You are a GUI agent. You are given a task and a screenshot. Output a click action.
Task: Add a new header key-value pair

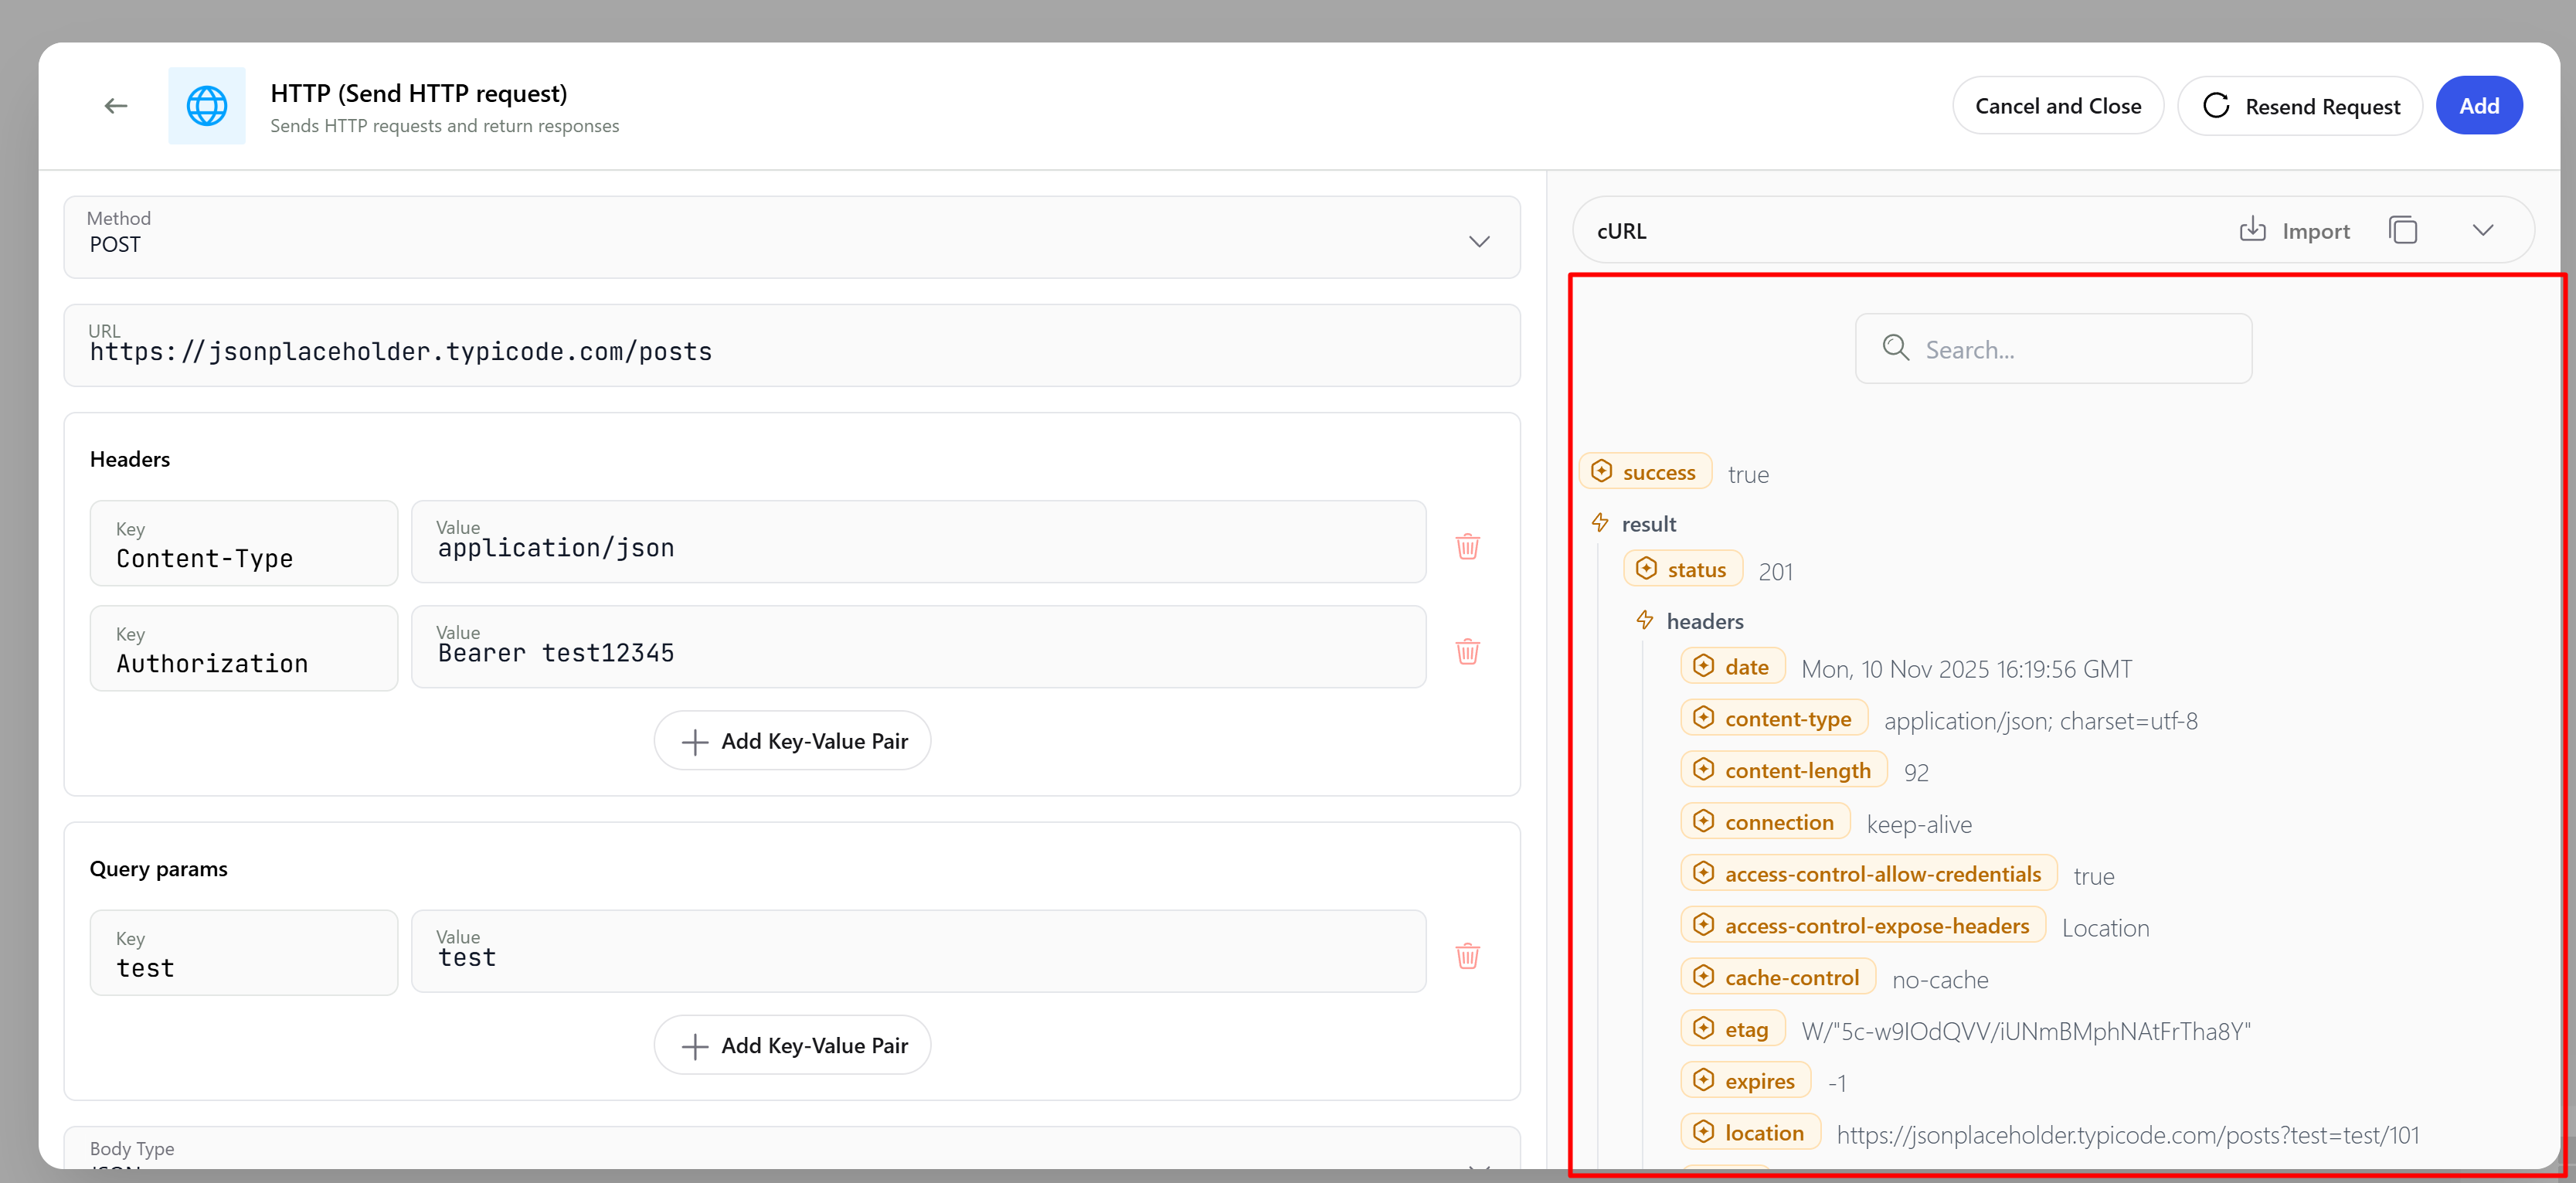click(791, 740)
